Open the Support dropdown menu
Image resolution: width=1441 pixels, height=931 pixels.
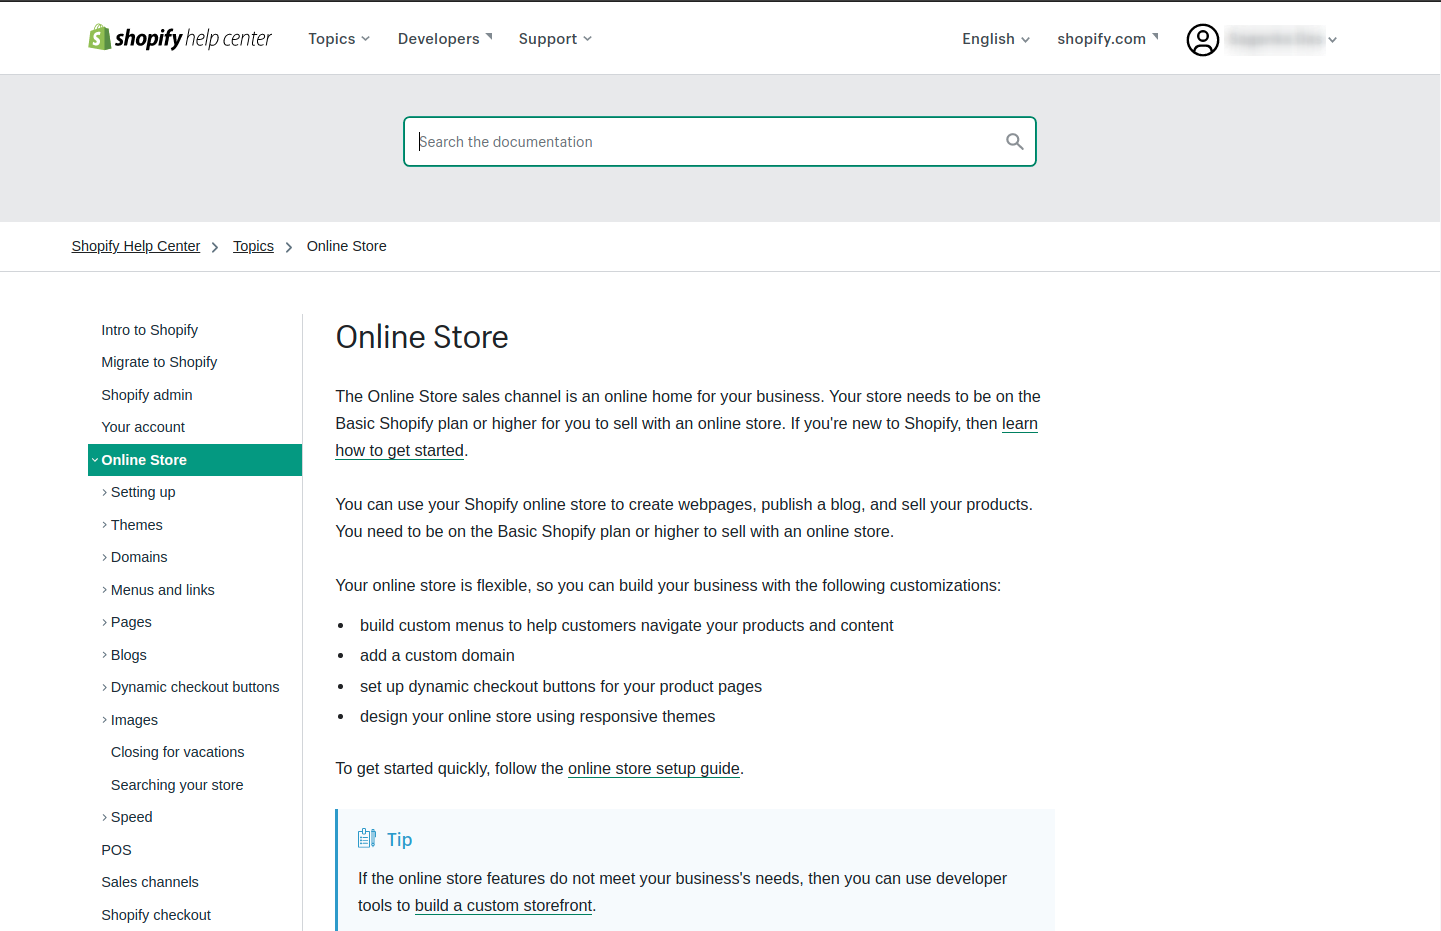[555, 39]
